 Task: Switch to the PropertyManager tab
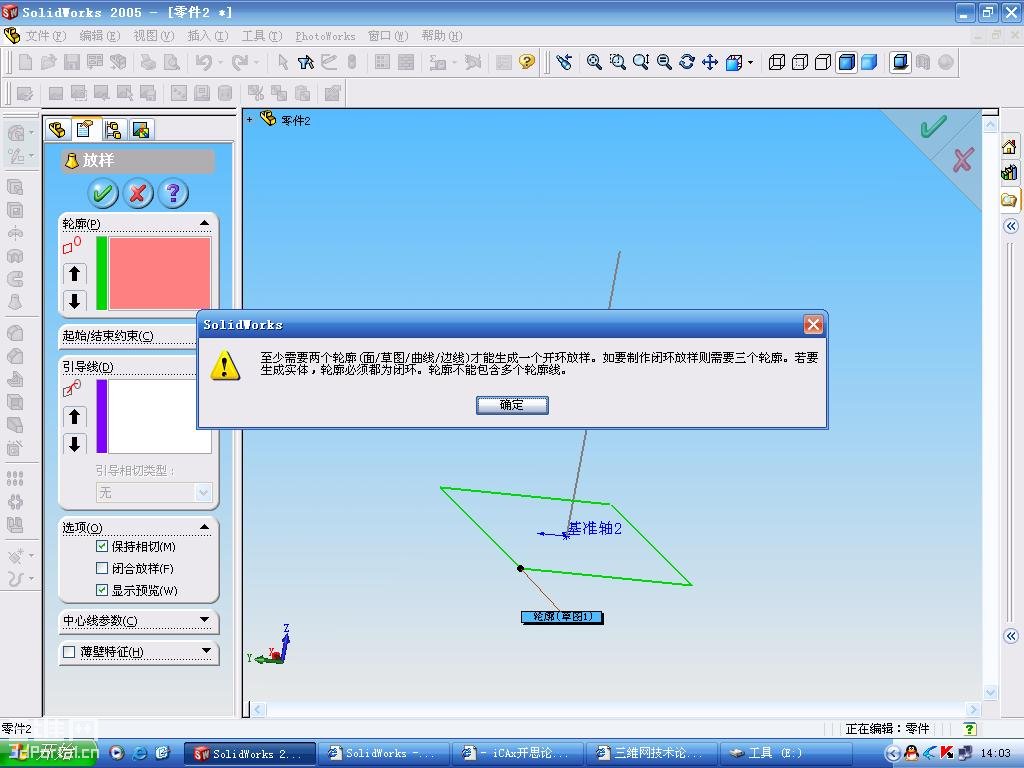(x=85, y=129)
